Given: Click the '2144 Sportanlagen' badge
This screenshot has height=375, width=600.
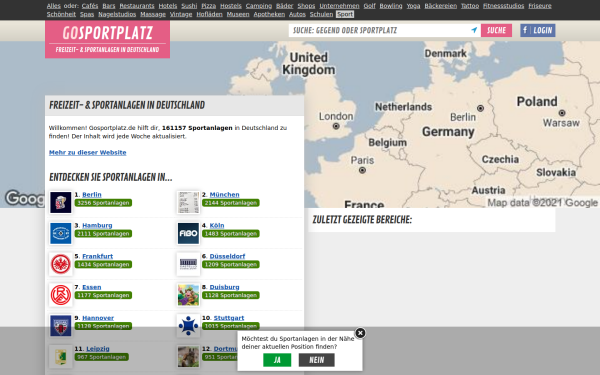Looking at the screenshot, I should (x=231, y=203).
